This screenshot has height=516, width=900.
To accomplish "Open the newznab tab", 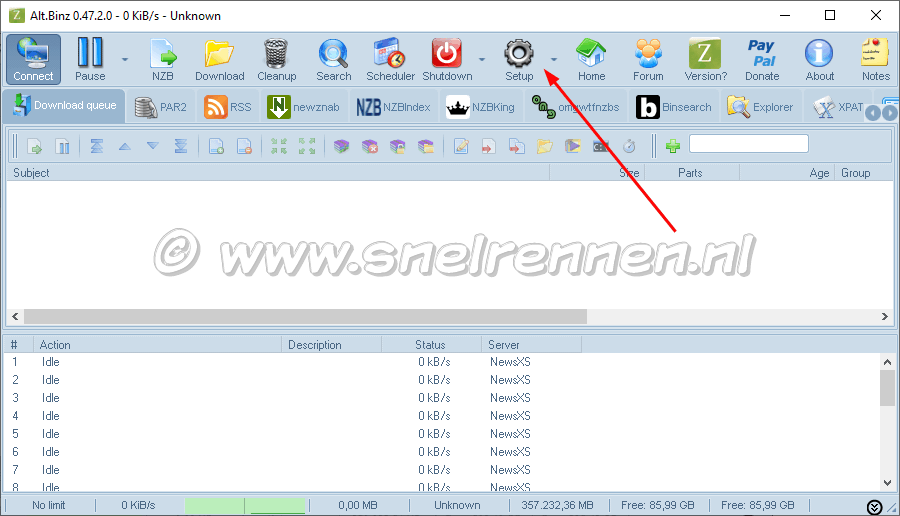I will pos(304,107).
